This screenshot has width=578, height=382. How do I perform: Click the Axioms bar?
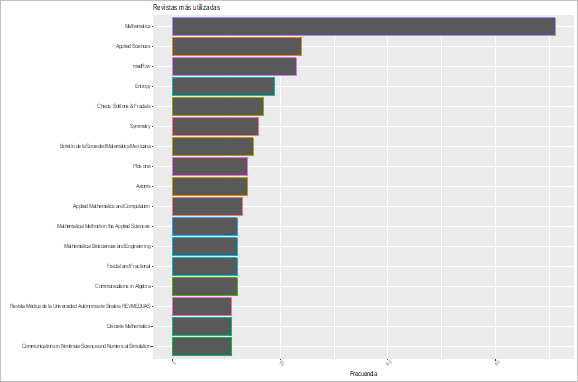tap(210, 186)
